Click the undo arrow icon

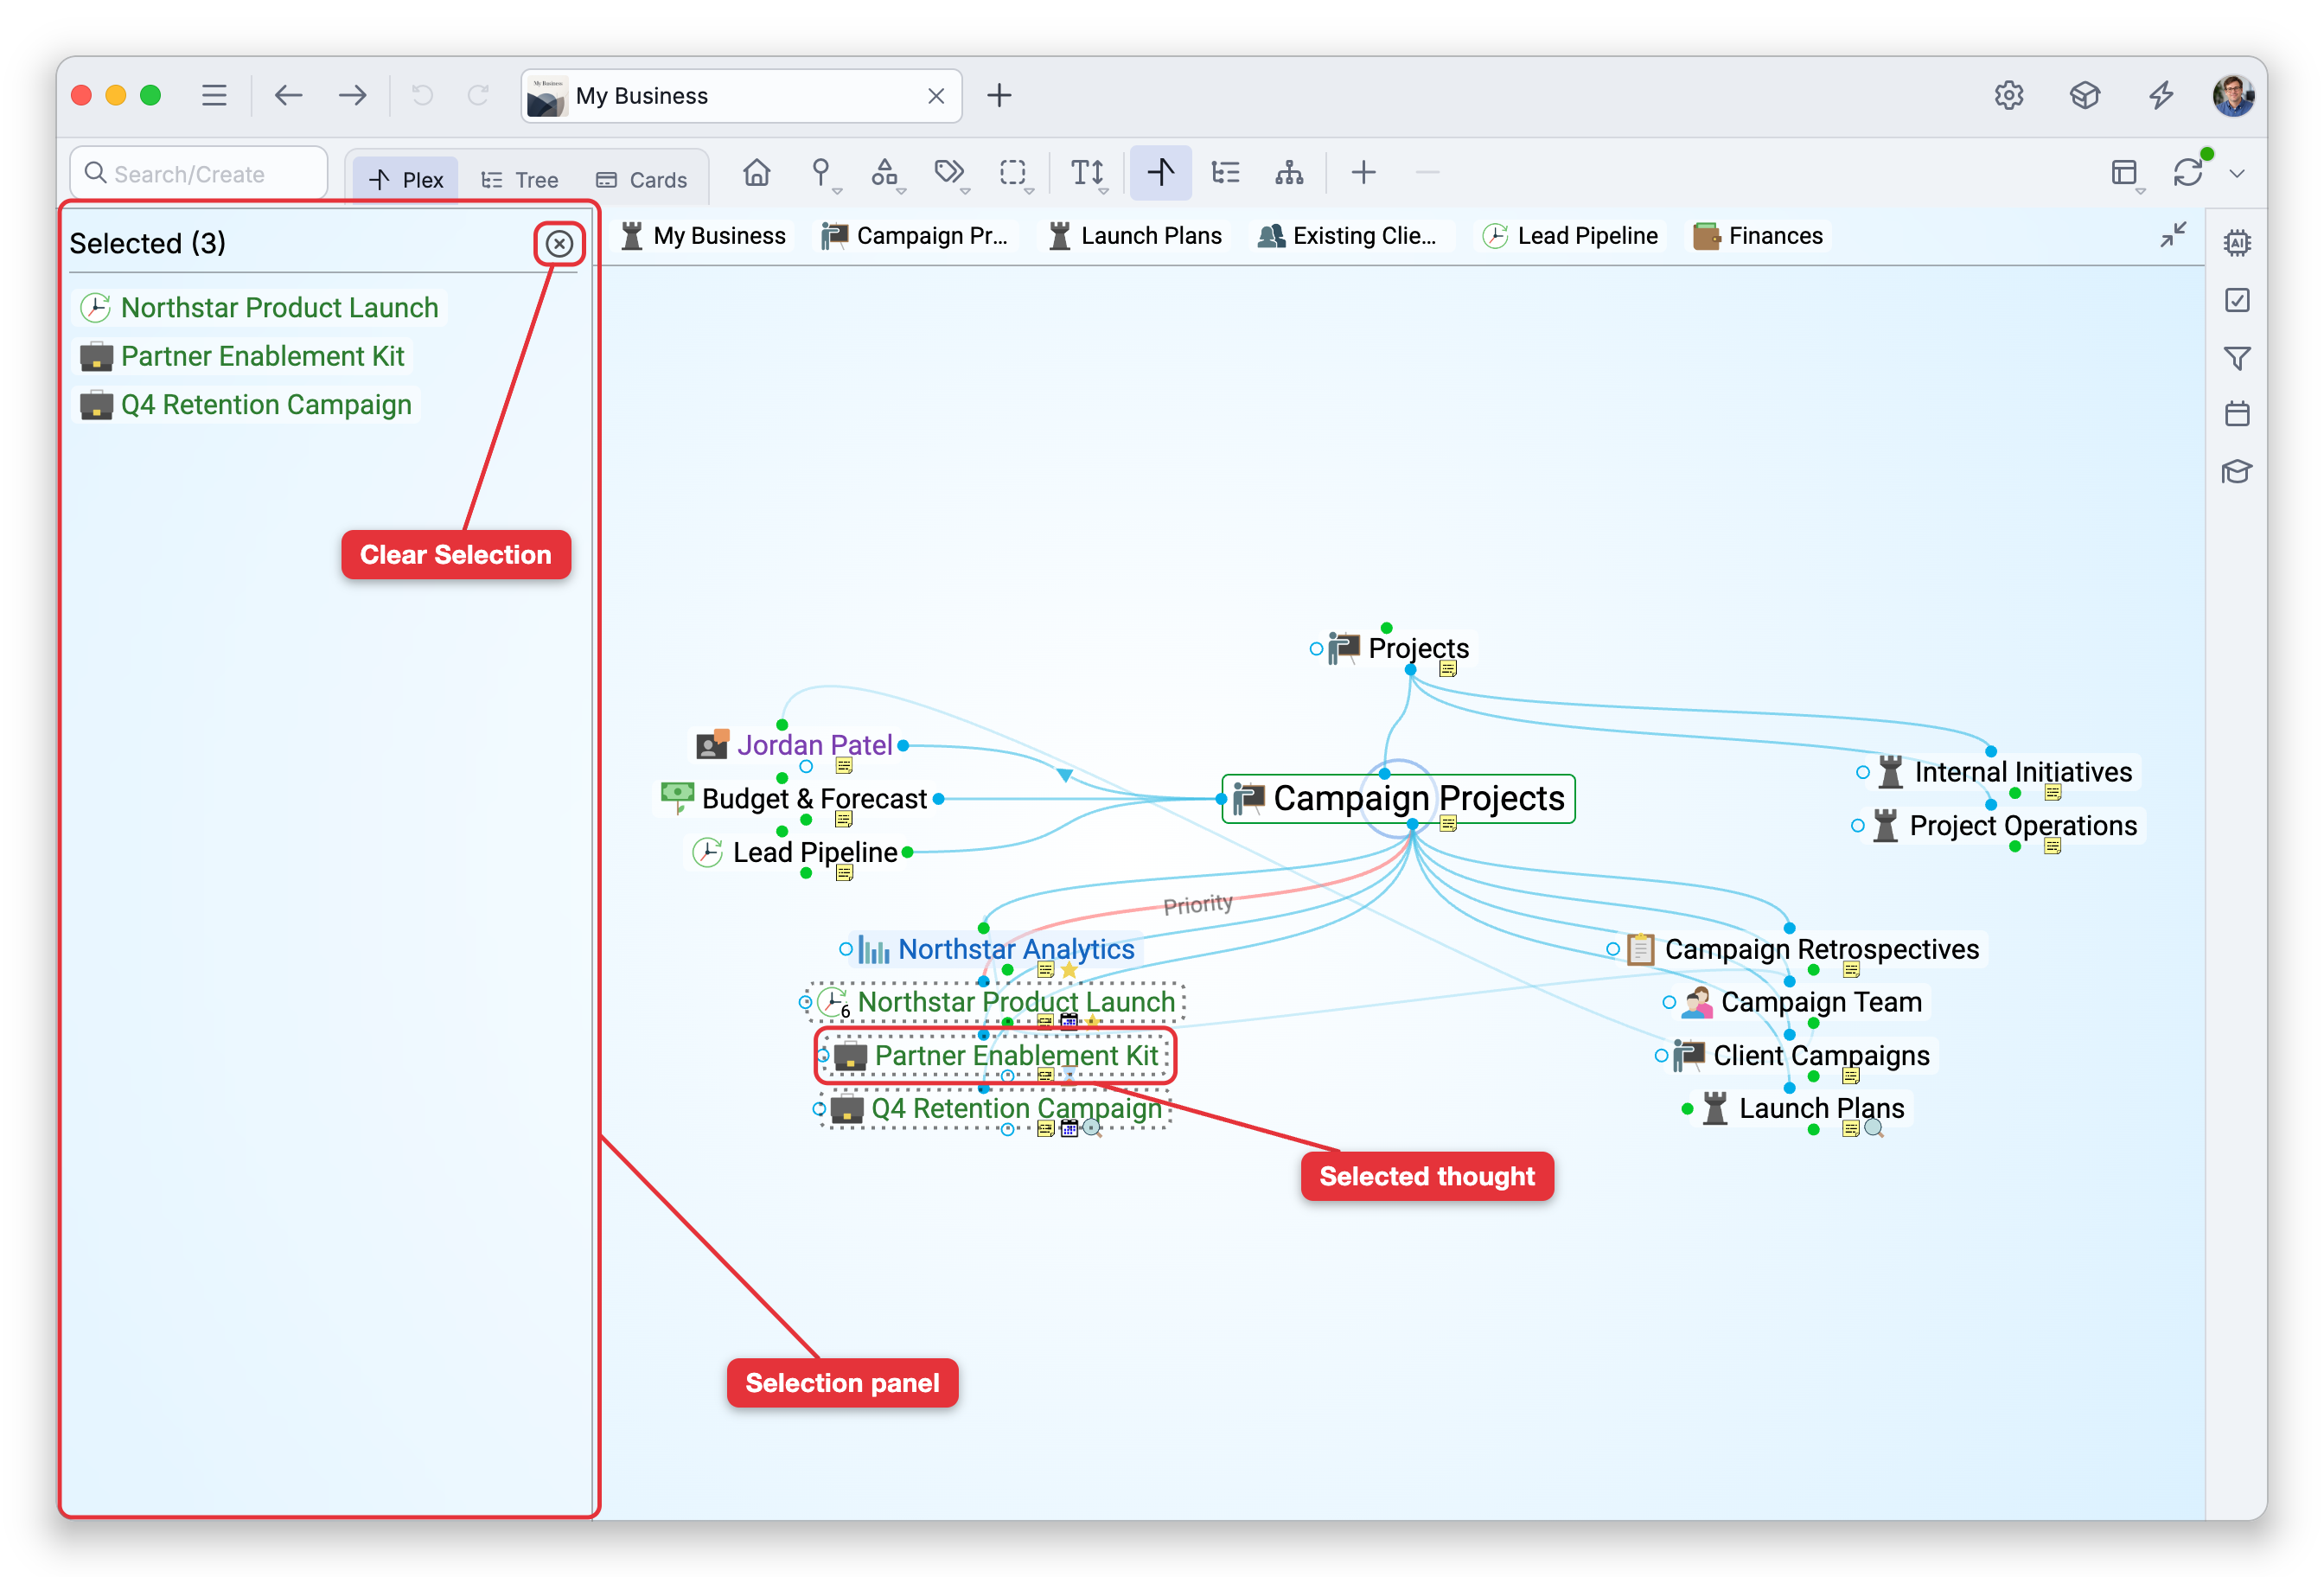423,95
